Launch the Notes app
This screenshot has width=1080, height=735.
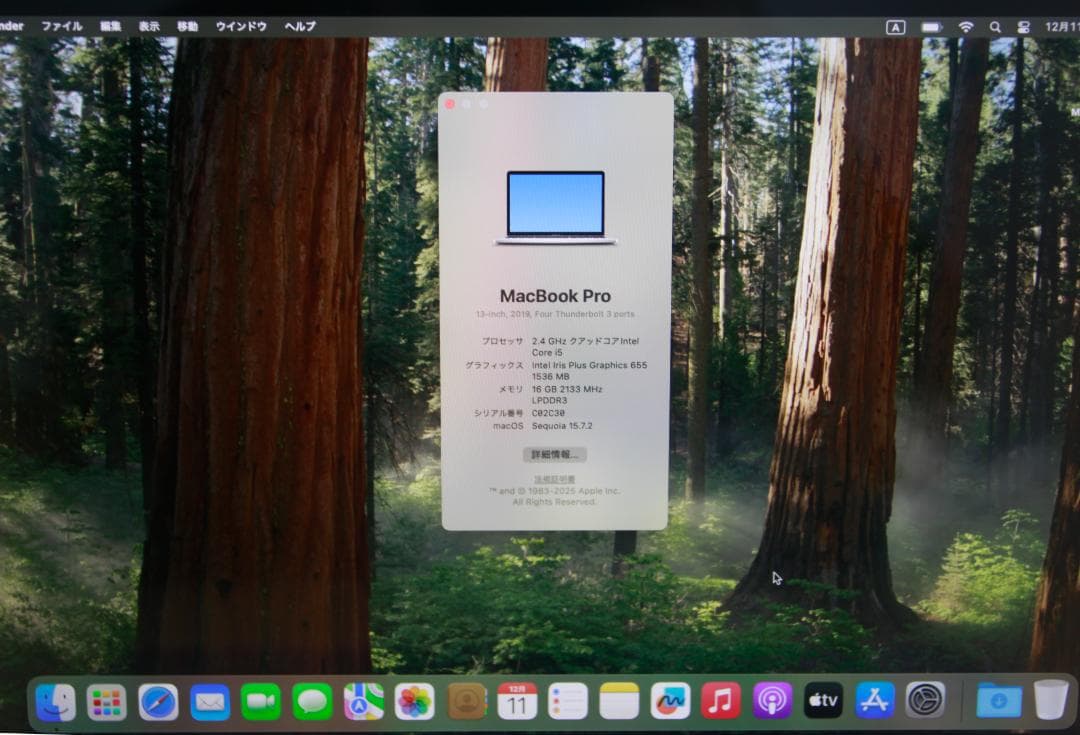tap(618, 700)
